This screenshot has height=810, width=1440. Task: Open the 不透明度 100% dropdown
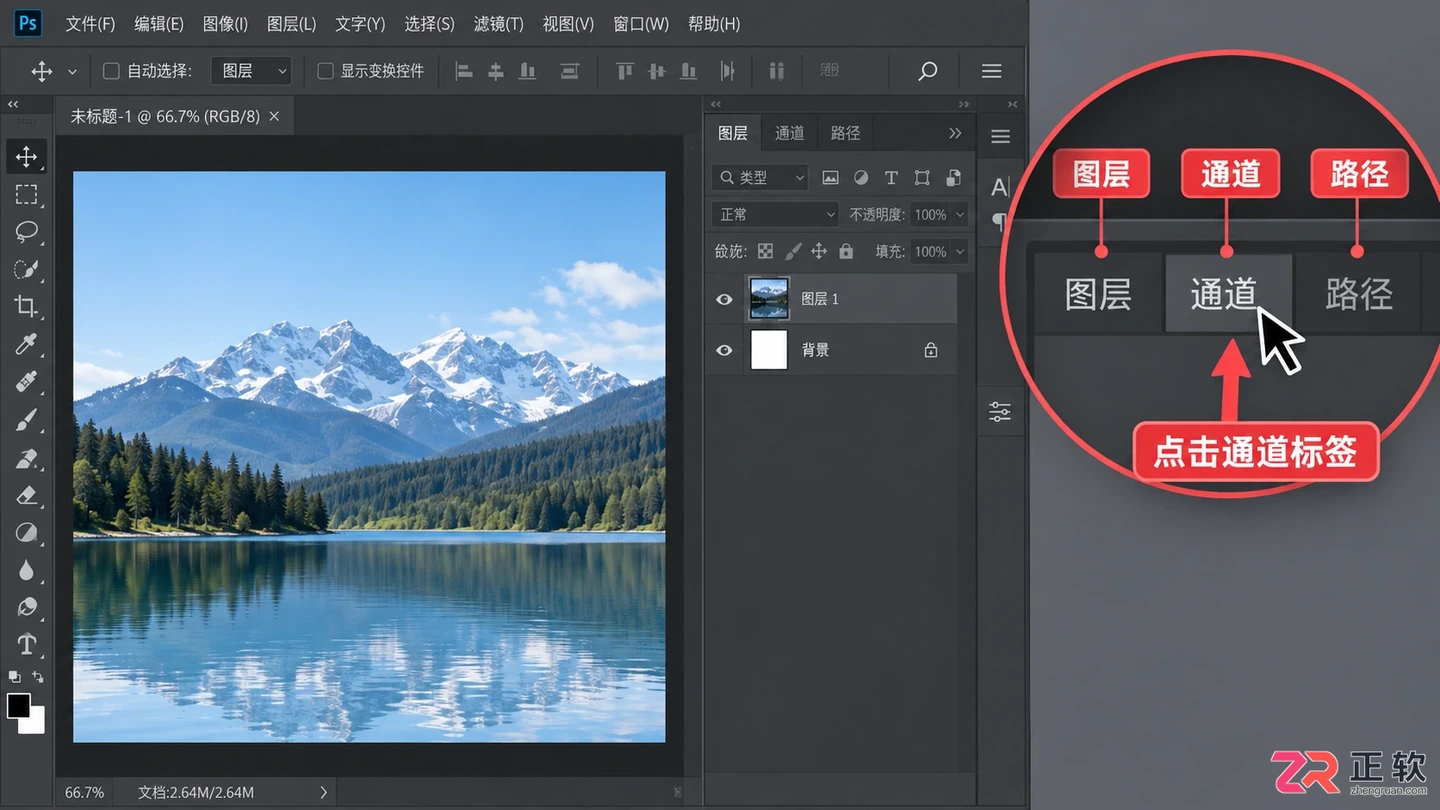coord(940,214)
